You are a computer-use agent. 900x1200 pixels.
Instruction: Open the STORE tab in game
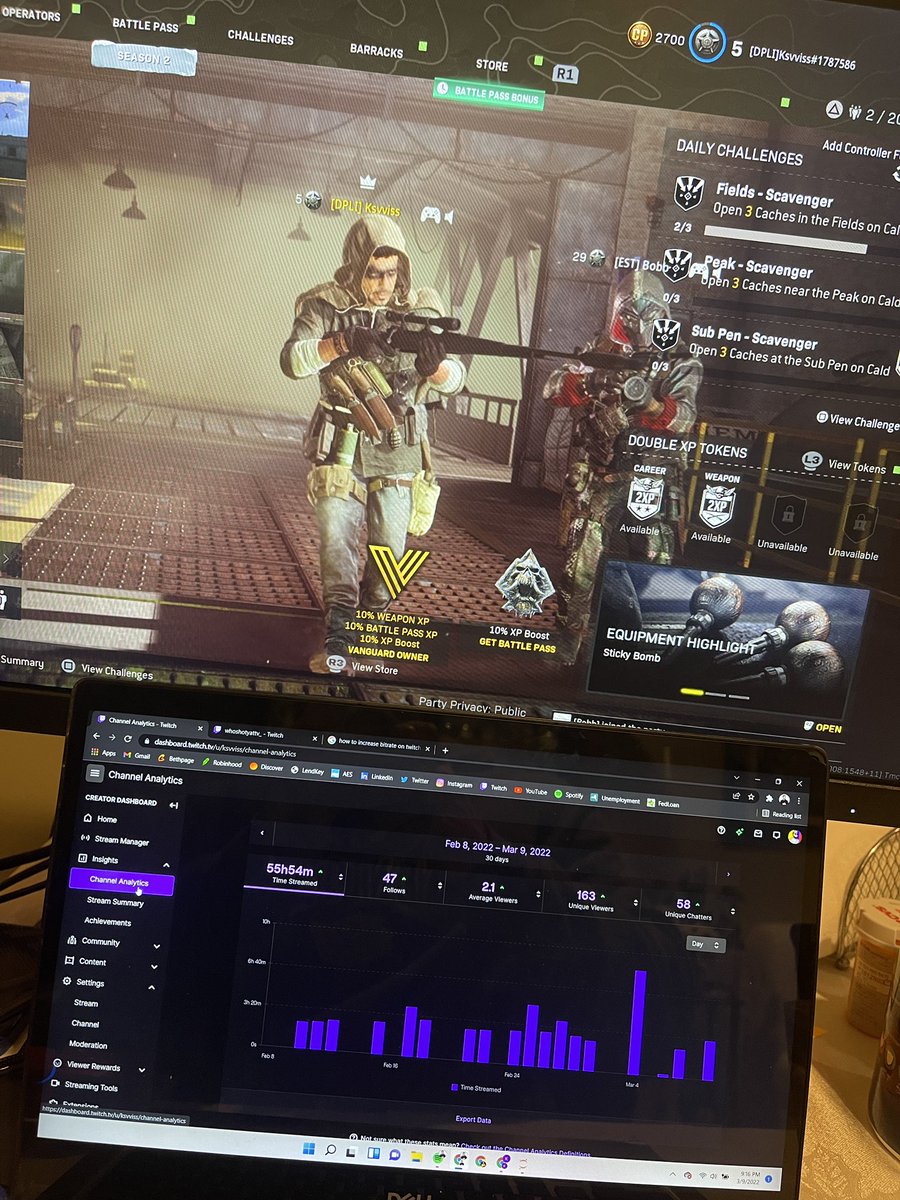491,66
